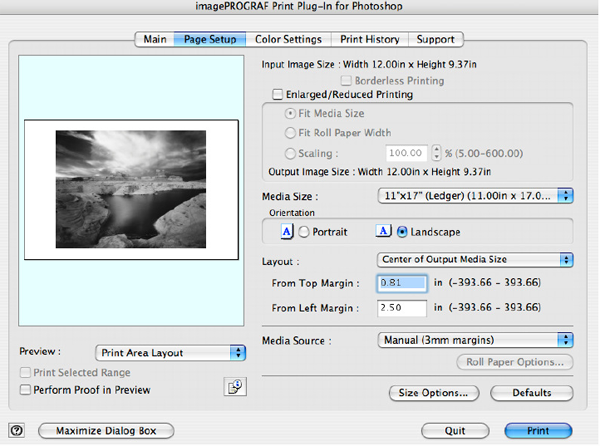Click the Scaling percentage stepper arrows
The width and height of the screenshot is (600, 446).
[x=436, y=153]
